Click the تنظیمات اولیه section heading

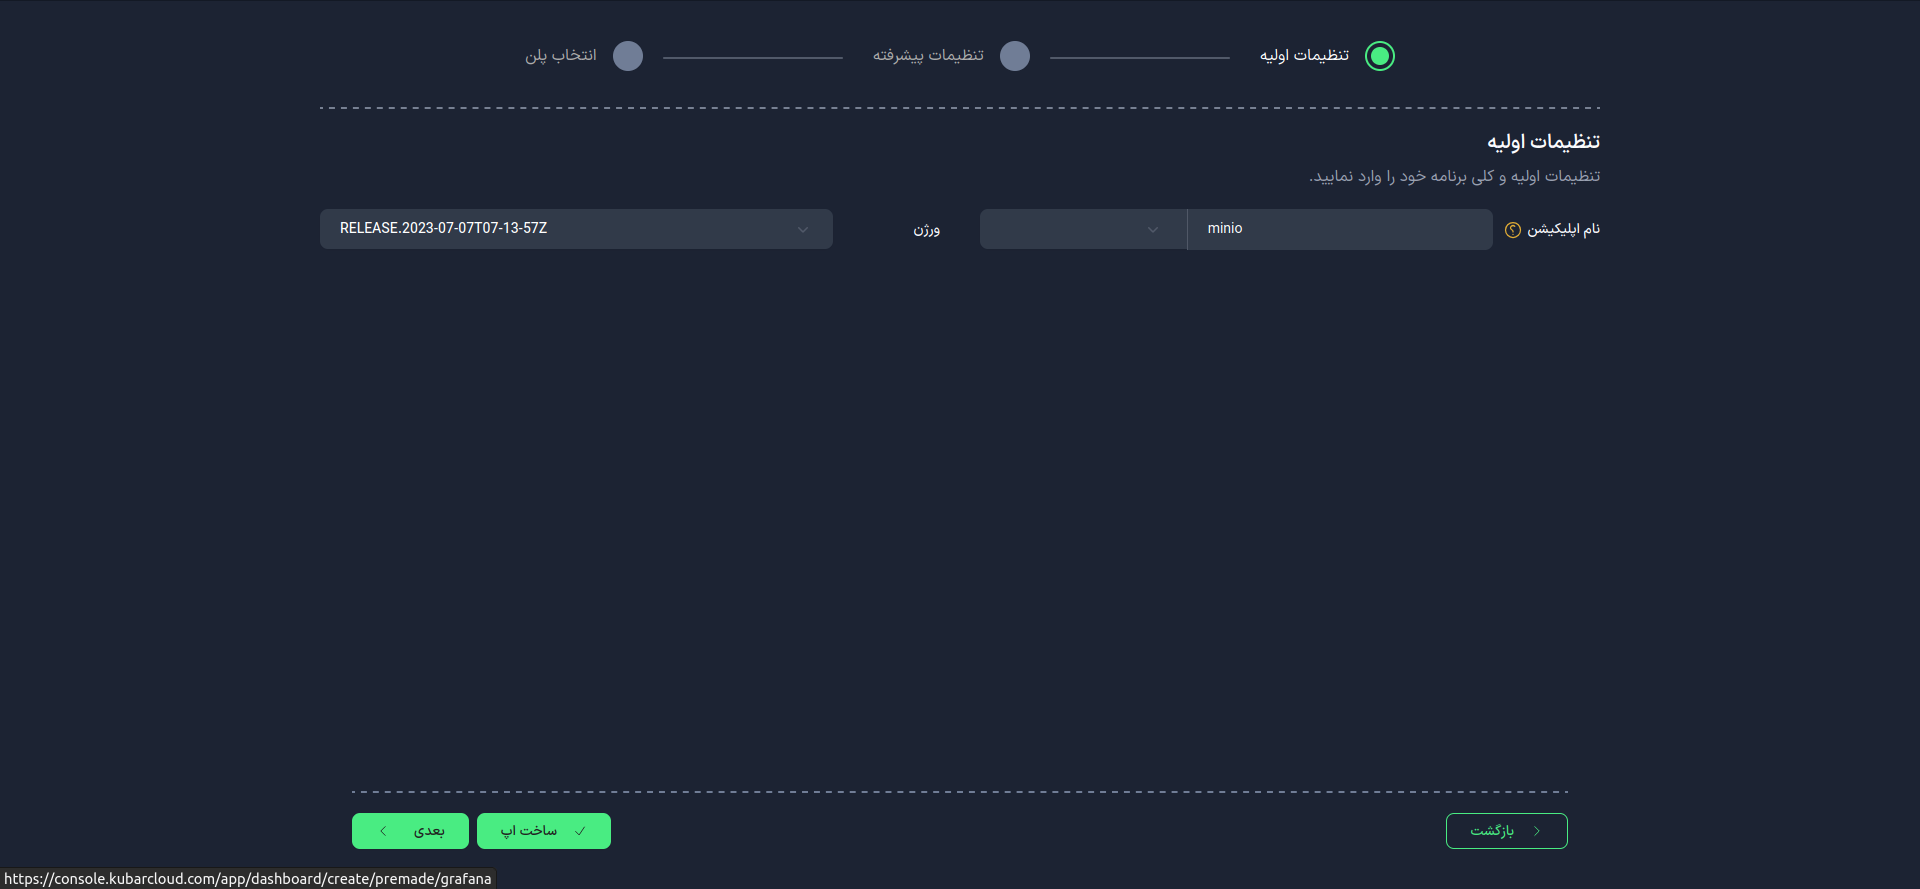(1543, 142)
